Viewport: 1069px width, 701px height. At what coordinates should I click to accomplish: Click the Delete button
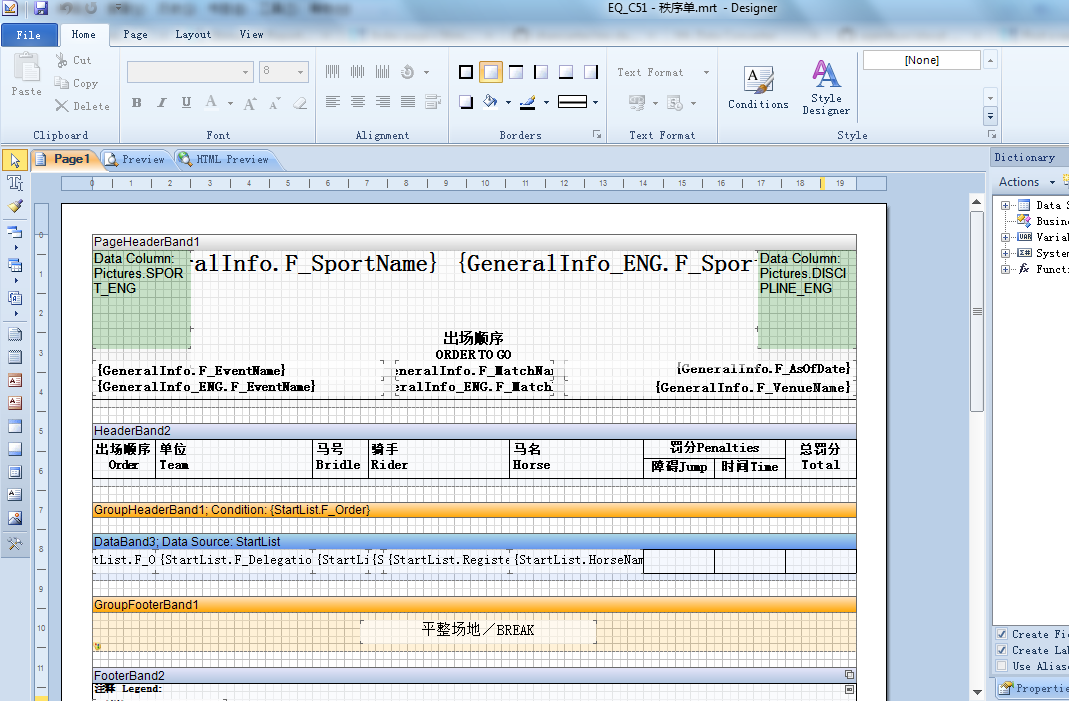pos(82,106)
